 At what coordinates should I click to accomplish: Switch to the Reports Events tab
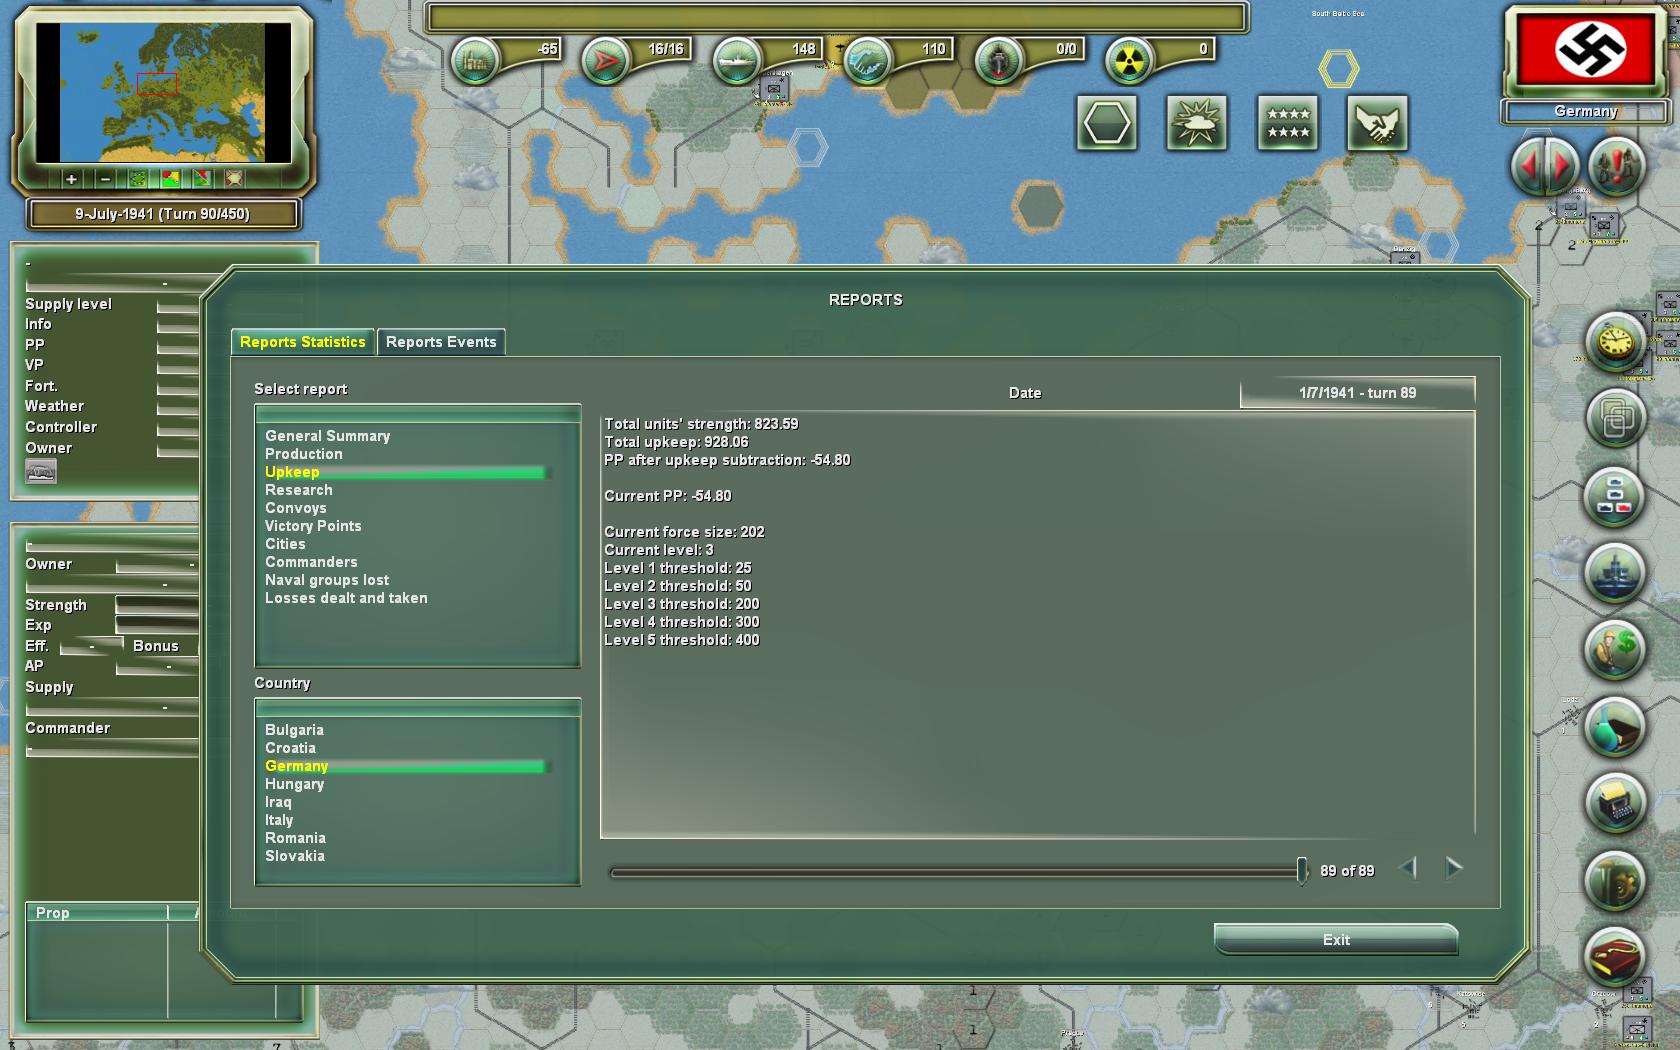[441, 341]
